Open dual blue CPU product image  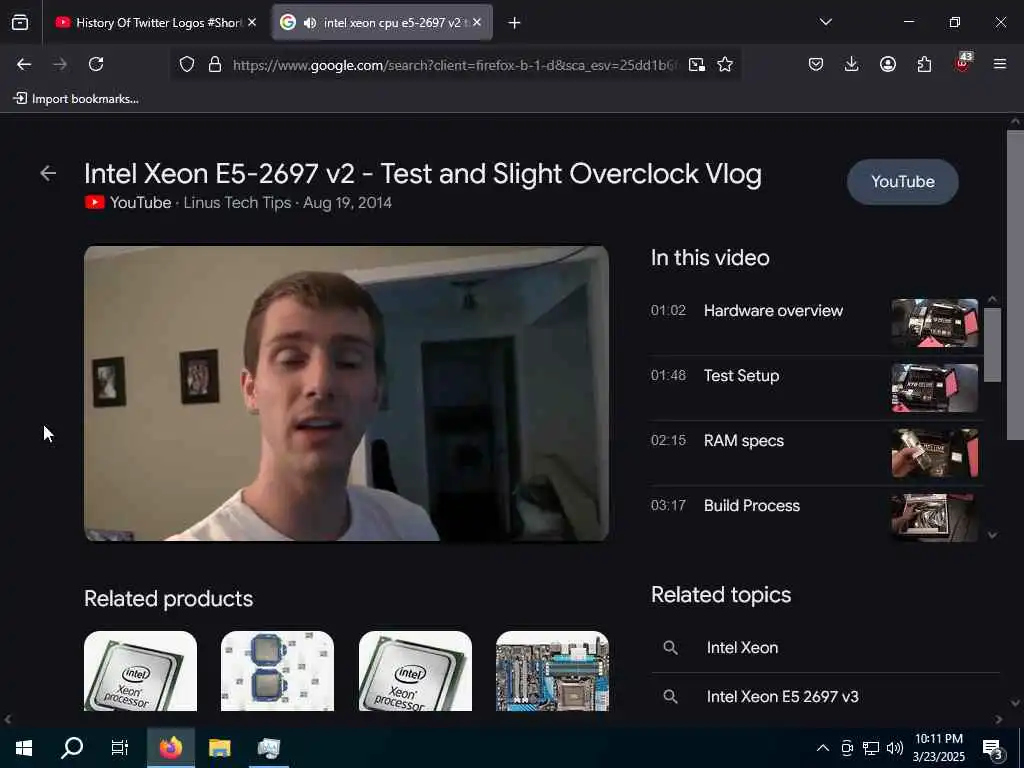tap(278, 671)
